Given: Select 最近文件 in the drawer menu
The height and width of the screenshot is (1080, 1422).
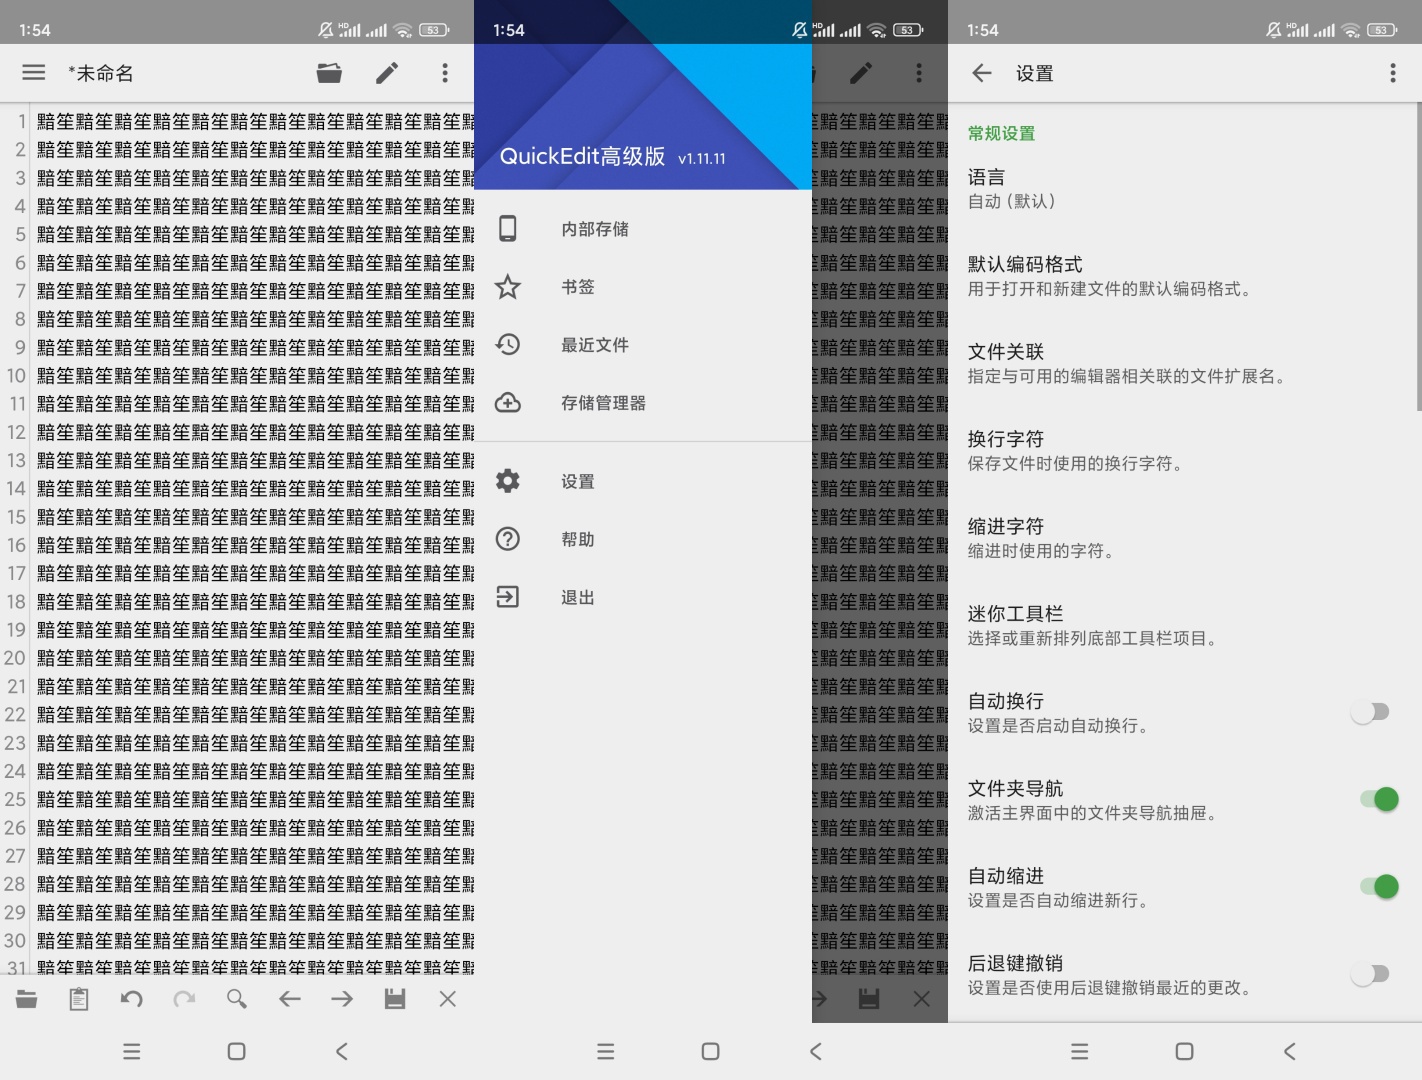Looking at the screenshot, I should tap(595, 345).
